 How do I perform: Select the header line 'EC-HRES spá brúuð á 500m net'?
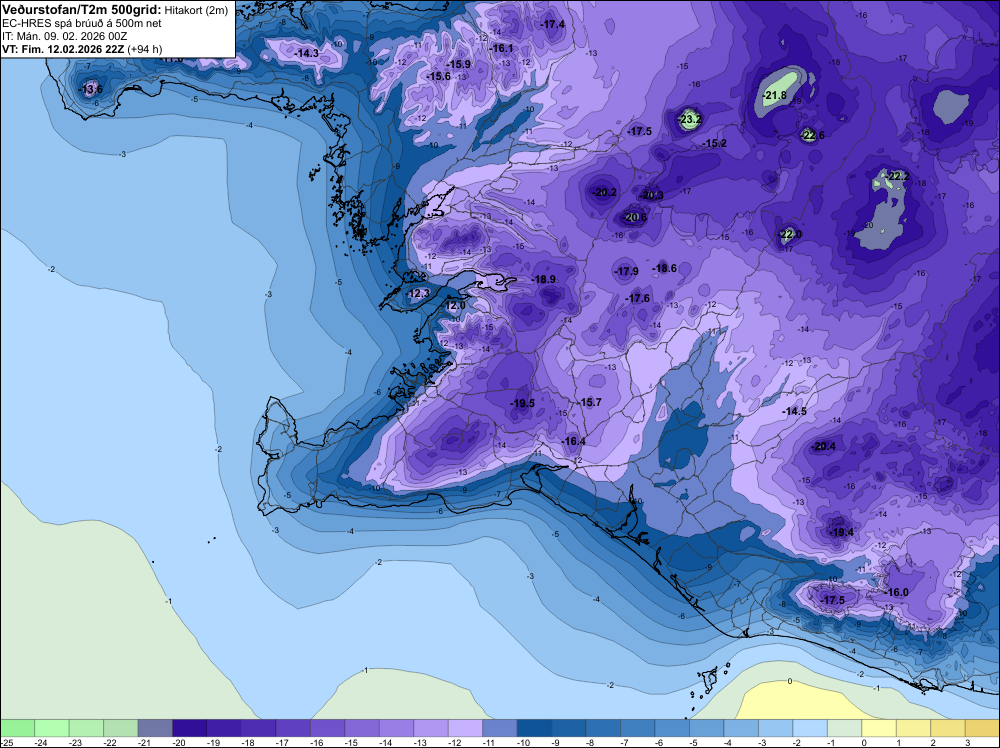[73, 24]
